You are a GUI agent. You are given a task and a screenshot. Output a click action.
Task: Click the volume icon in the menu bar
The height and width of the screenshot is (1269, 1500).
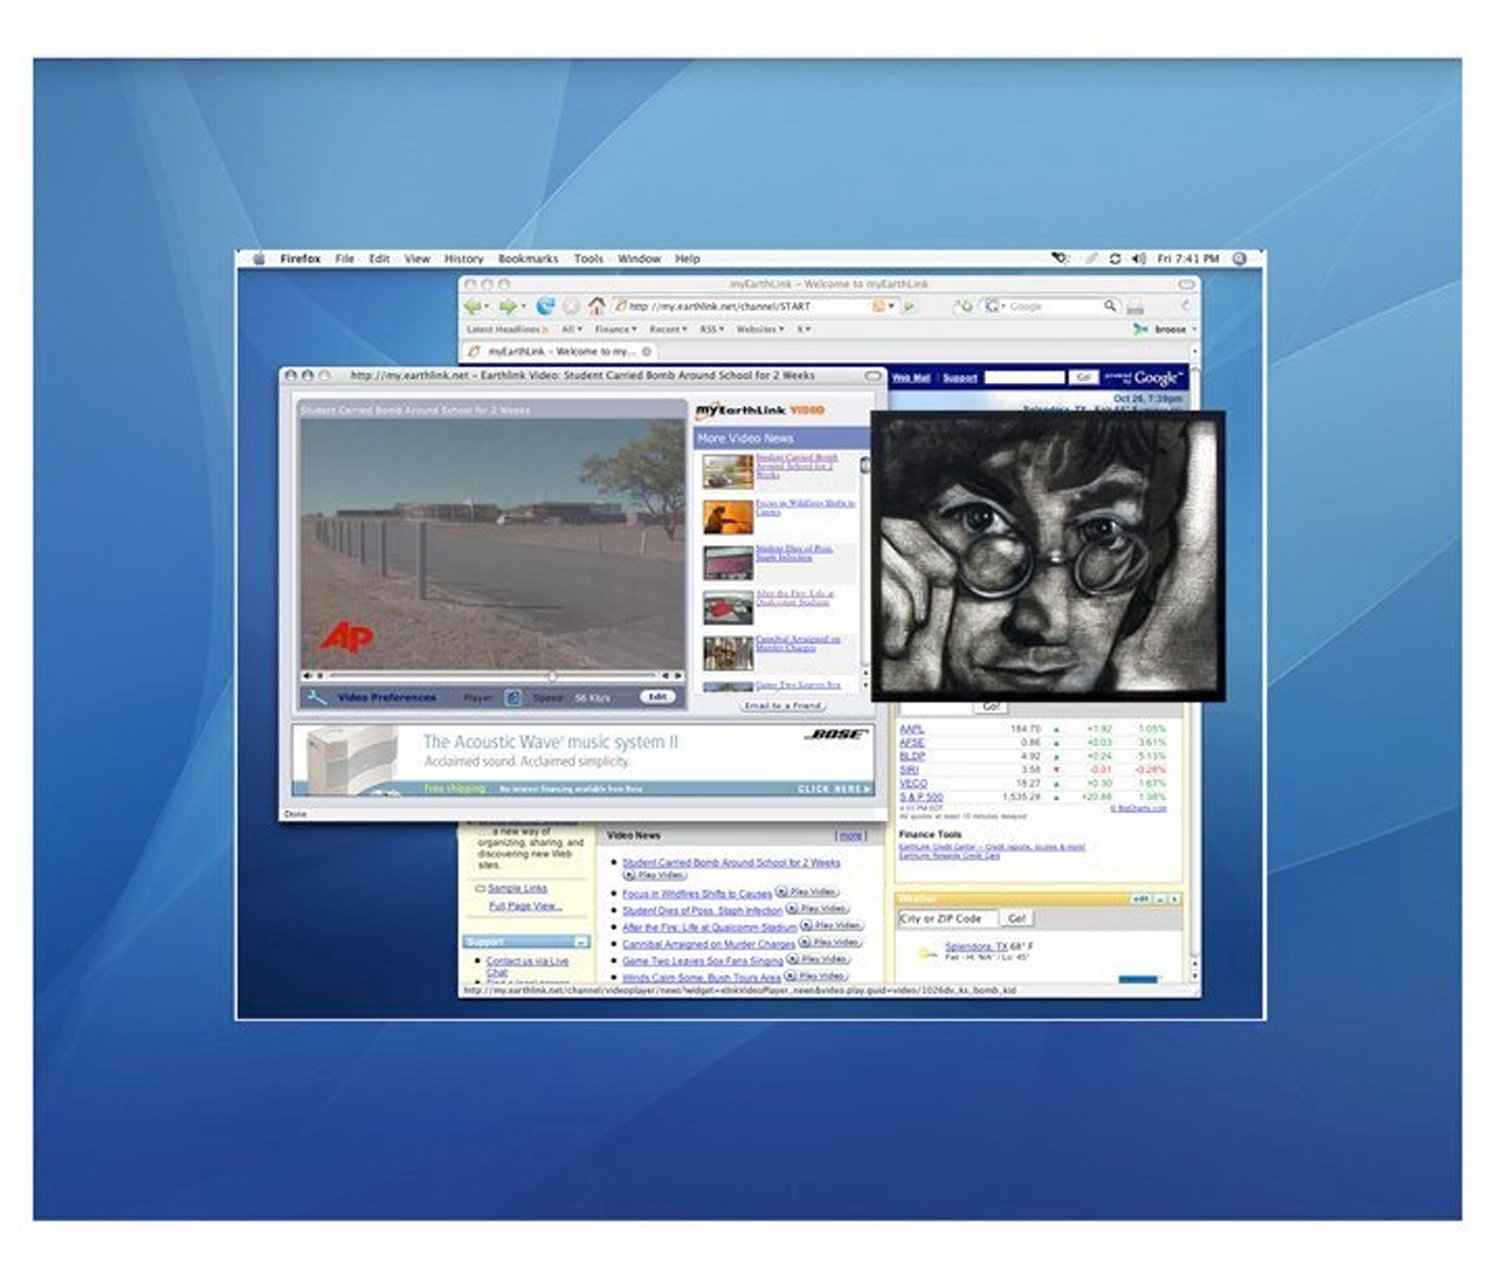[1138, 258]
